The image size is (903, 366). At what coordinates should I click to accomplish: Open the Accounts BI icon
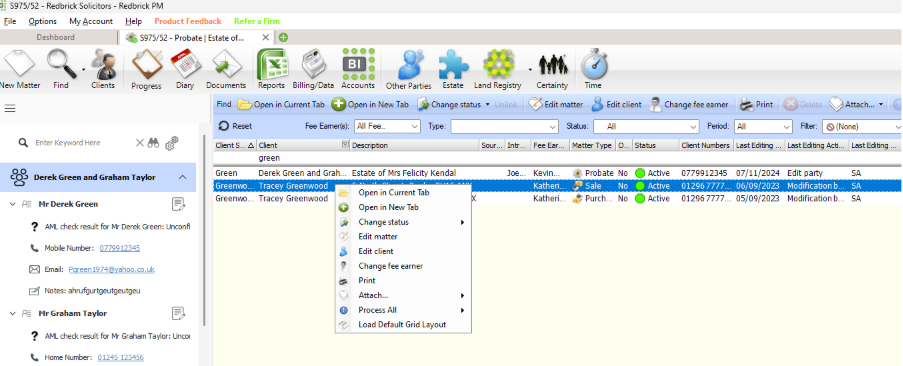pos(358,69)
